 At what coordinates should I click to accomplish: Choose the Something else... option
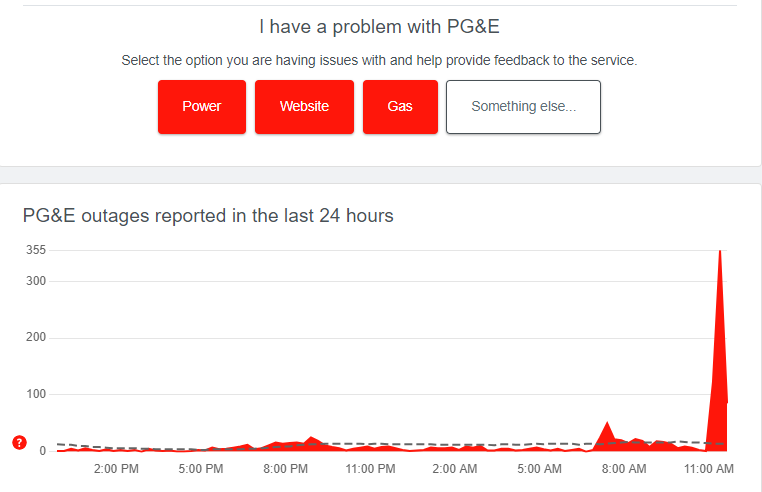click(523, 107)
